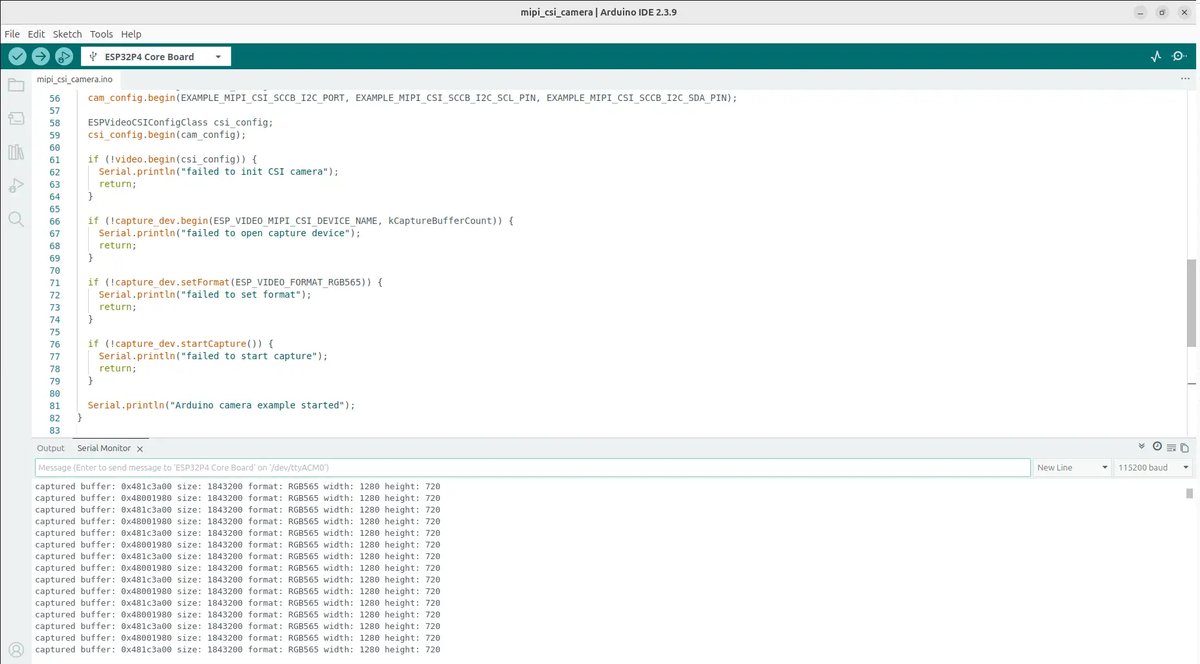Click the "failed to set format" string
Screen dimensions: 1200x664
(240, 295)
